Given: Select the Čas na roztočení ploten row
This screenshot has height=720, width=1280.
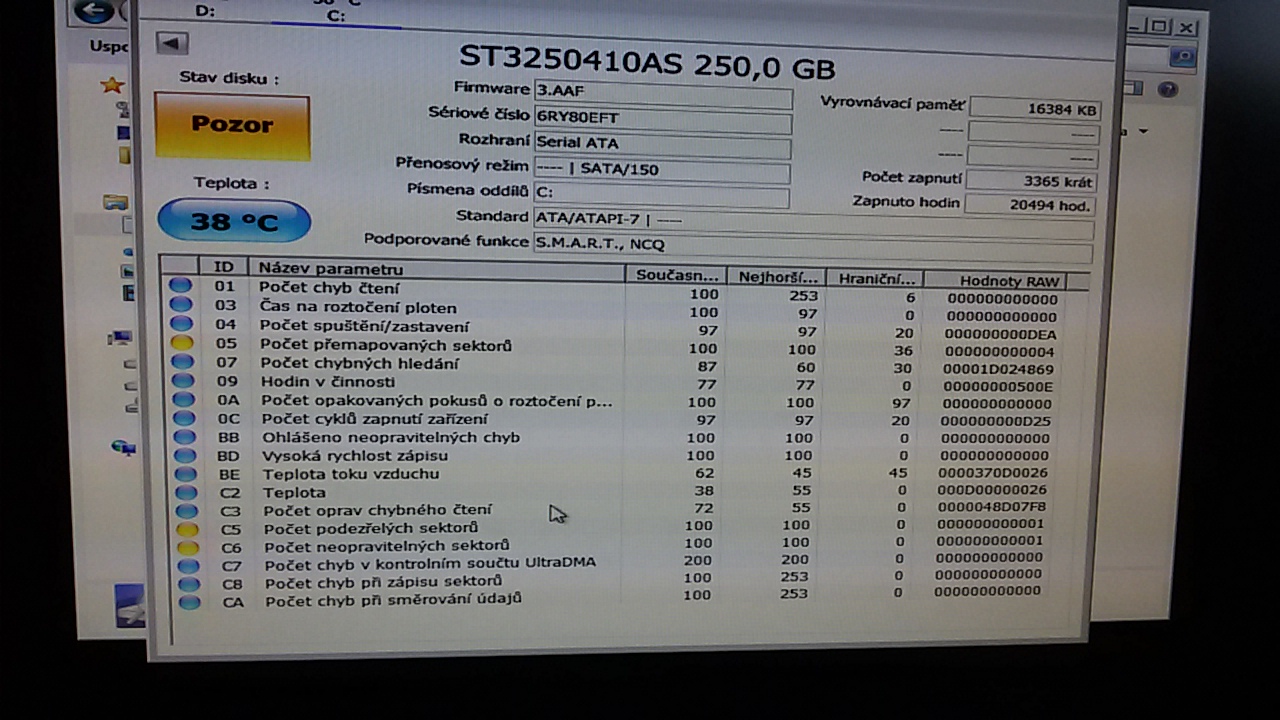Looking at the screenshot, I should (624, 311).
